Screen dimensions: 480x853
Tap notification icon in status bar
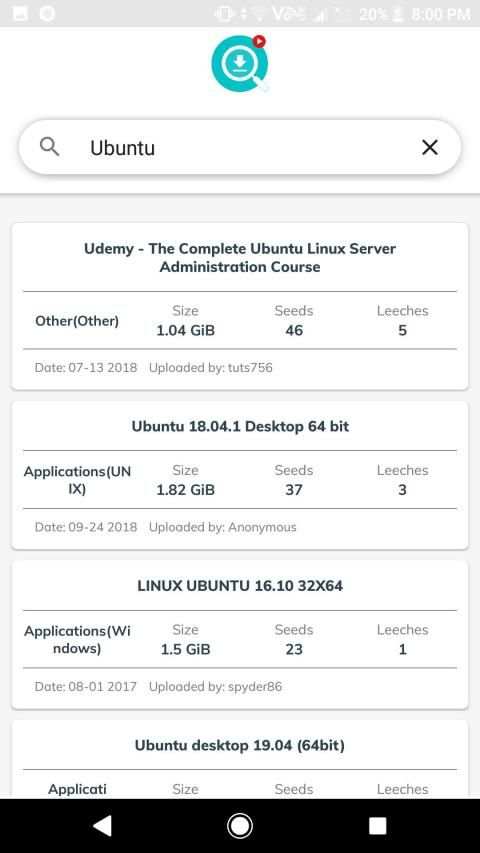[20, 14]
